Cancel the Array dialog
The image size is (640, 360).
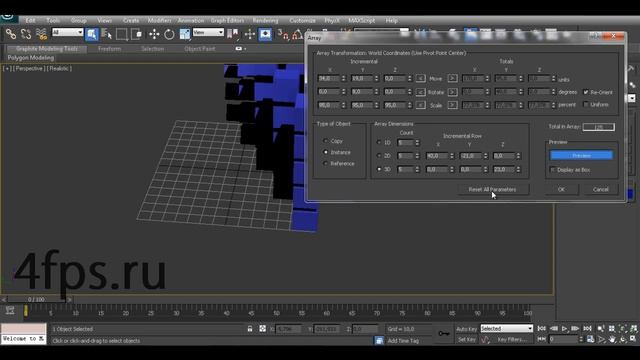click(600, 189)
